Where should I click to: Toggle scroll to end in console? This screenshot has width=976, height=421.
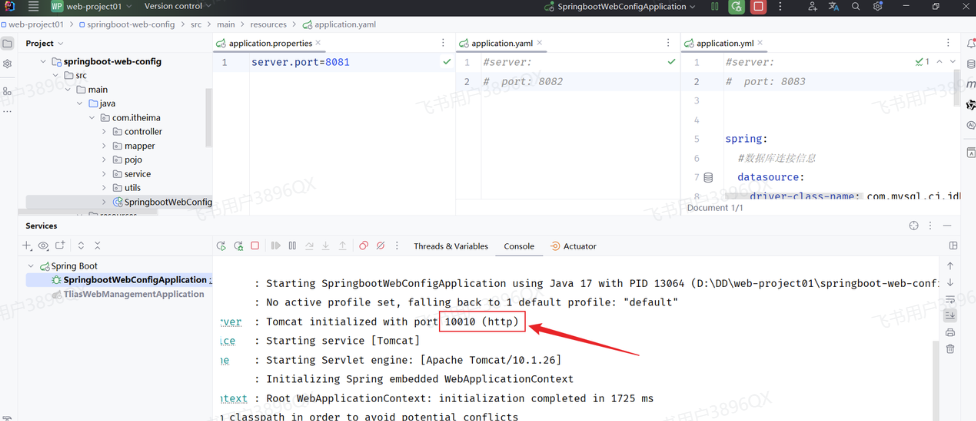click(950, 315)
